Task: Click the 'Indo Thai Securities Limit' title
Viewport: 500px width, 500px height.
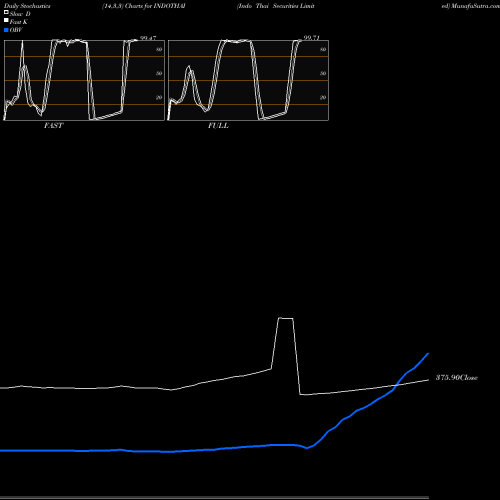Action: coord(276,6)
